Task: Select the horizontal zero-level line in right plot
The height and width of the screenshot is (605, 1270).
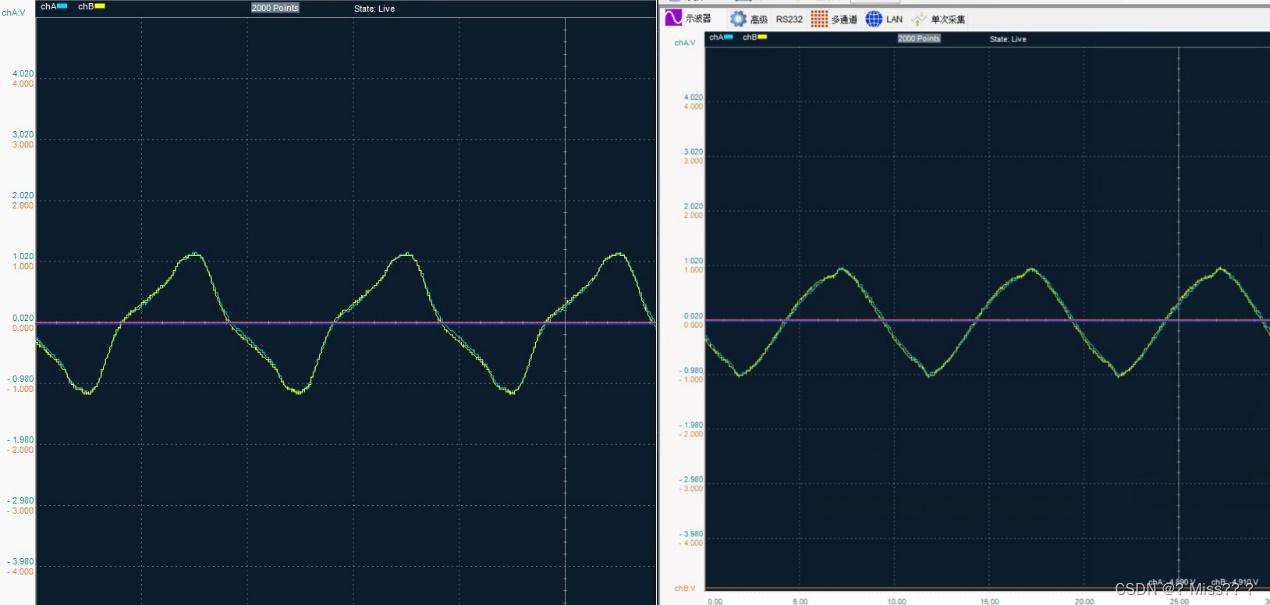Action: click(x=987, y=320)
